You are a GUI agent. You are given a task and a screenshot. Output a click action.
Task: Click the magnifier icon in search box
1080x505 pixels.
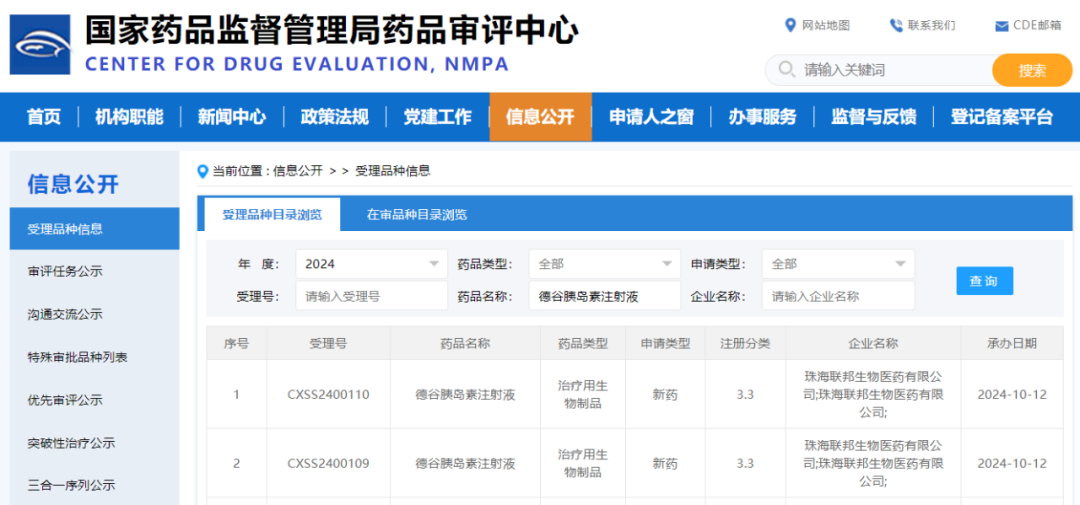pos(786,70)
